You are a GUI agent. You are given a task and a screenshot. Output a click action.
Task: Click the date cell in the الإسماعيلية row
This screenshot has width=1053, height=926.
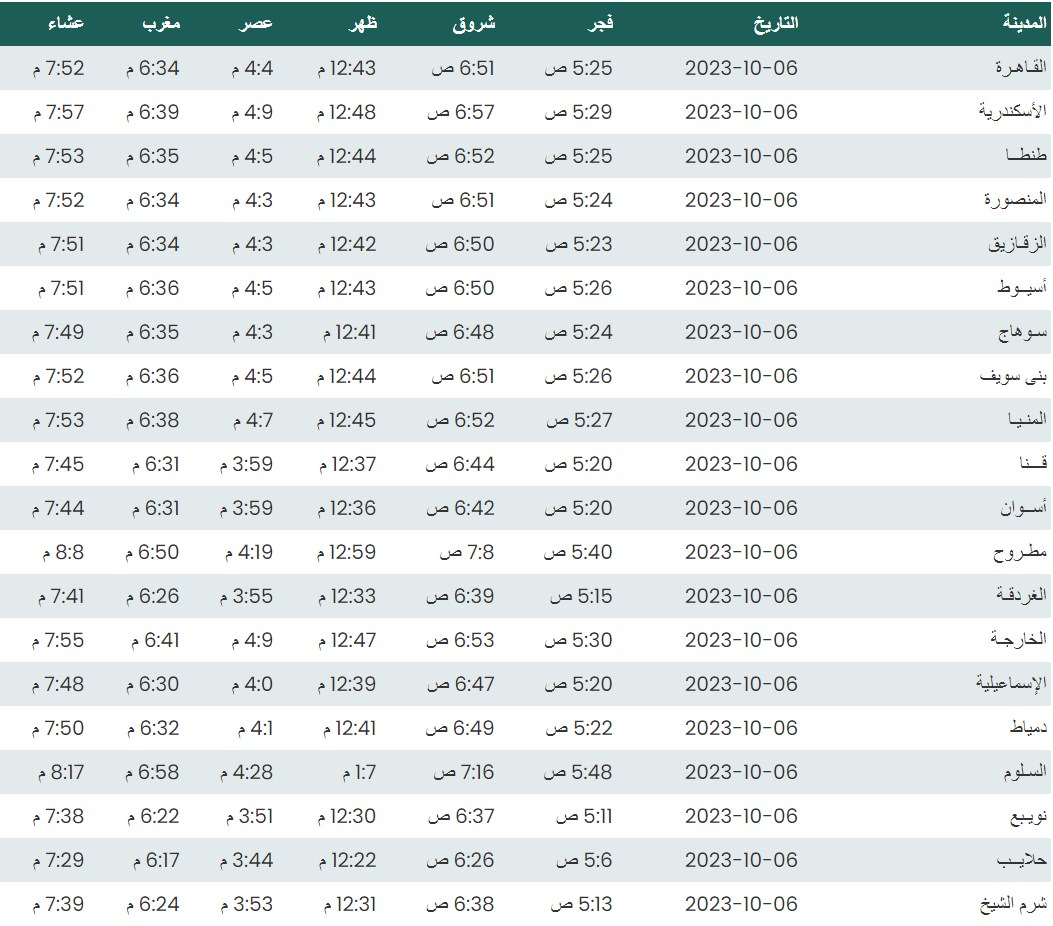click(741, 684)
